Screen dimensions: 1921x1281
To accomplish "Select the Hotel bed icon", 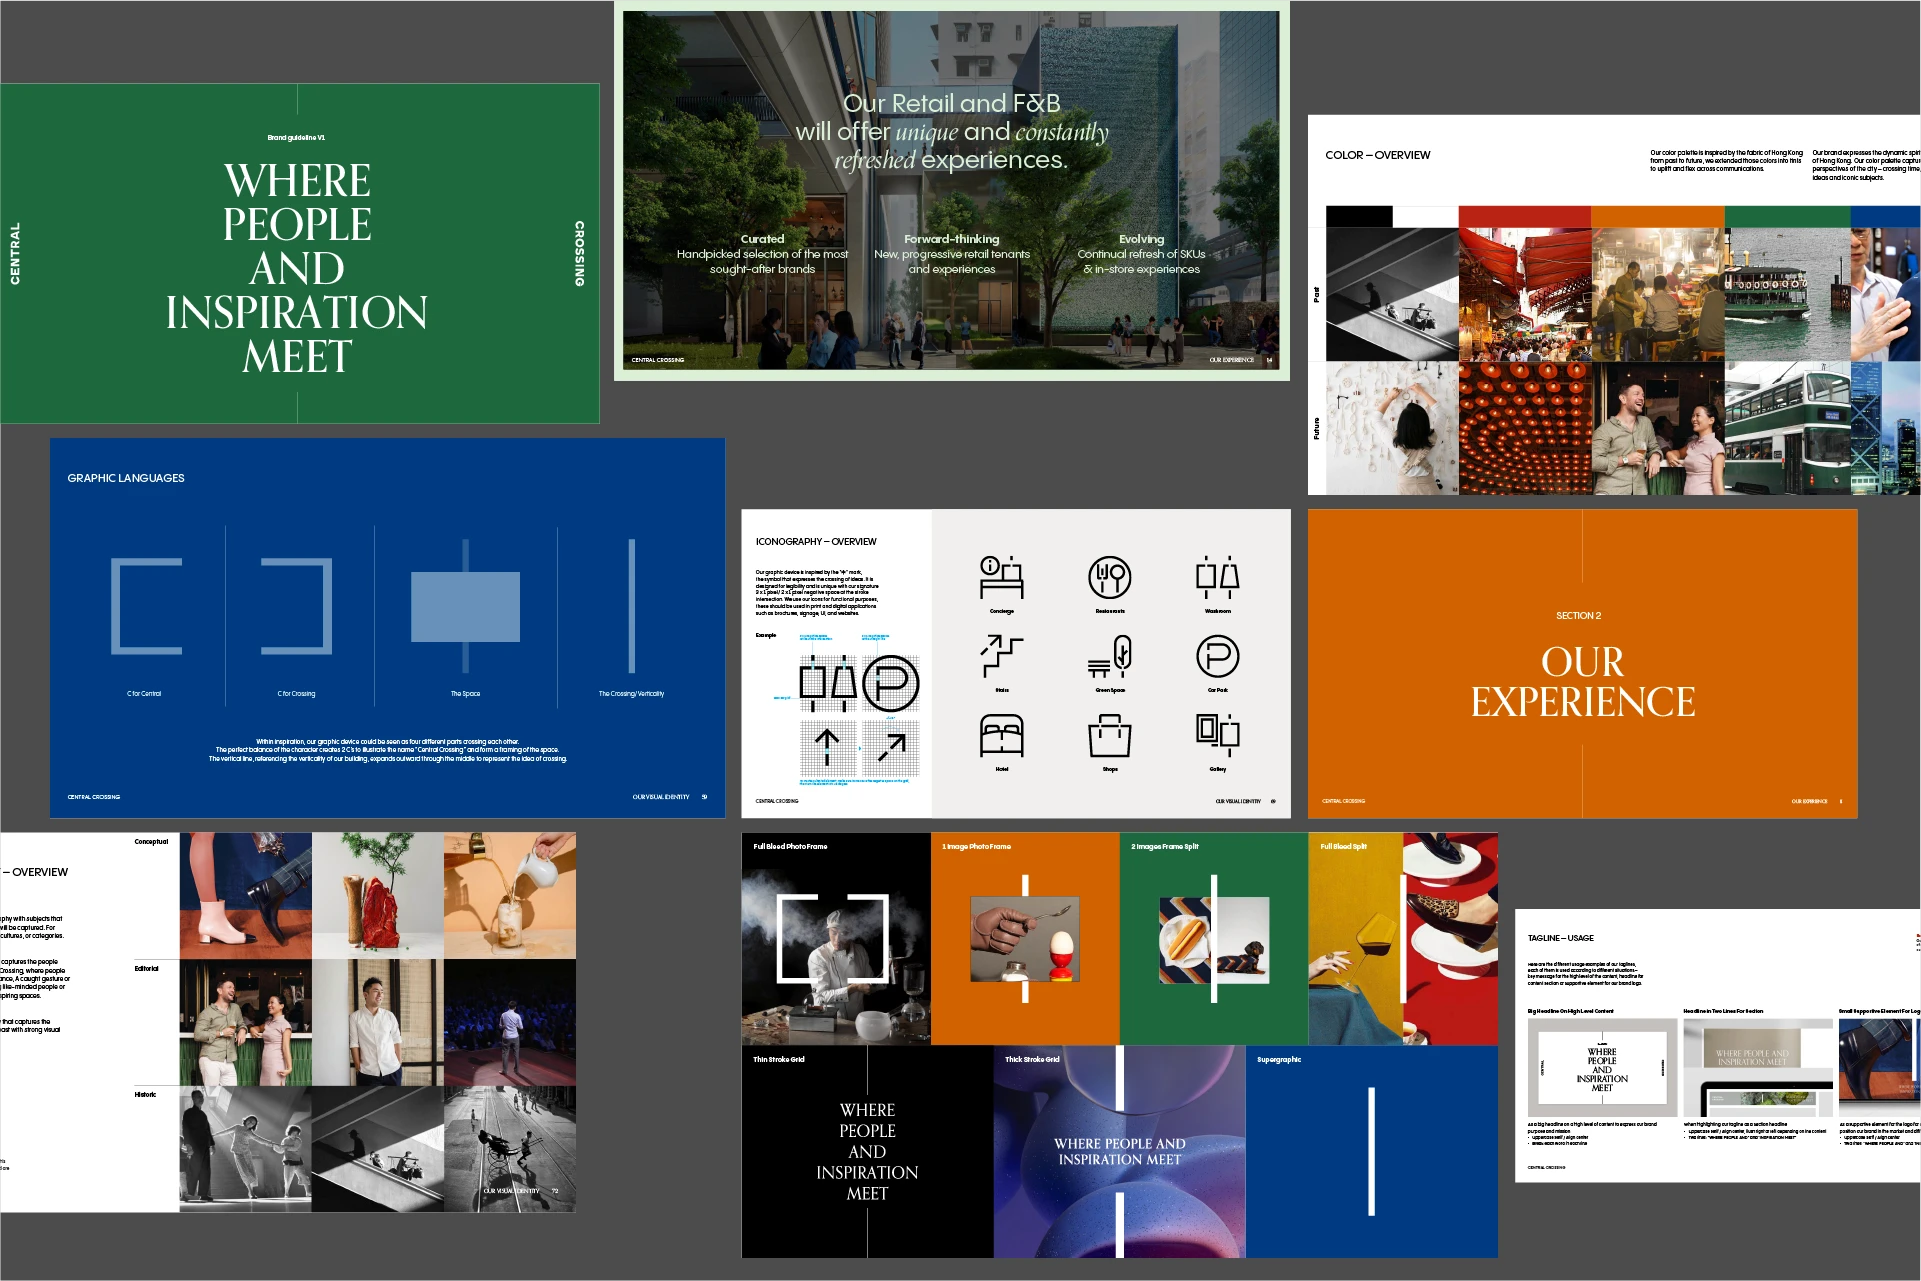I will pyautogui.click(x=1001, y=736).
